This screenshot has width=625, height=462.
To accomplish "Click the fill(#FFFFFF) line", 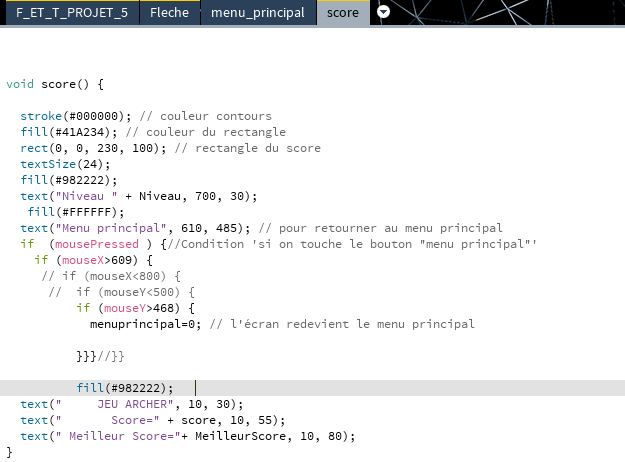I will pos(76,212).
